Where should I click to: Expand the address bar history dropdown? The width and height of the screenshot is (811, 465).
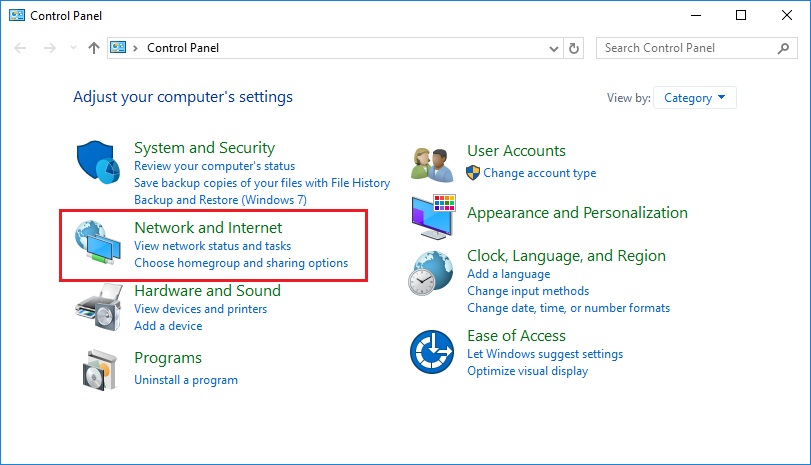555,48
